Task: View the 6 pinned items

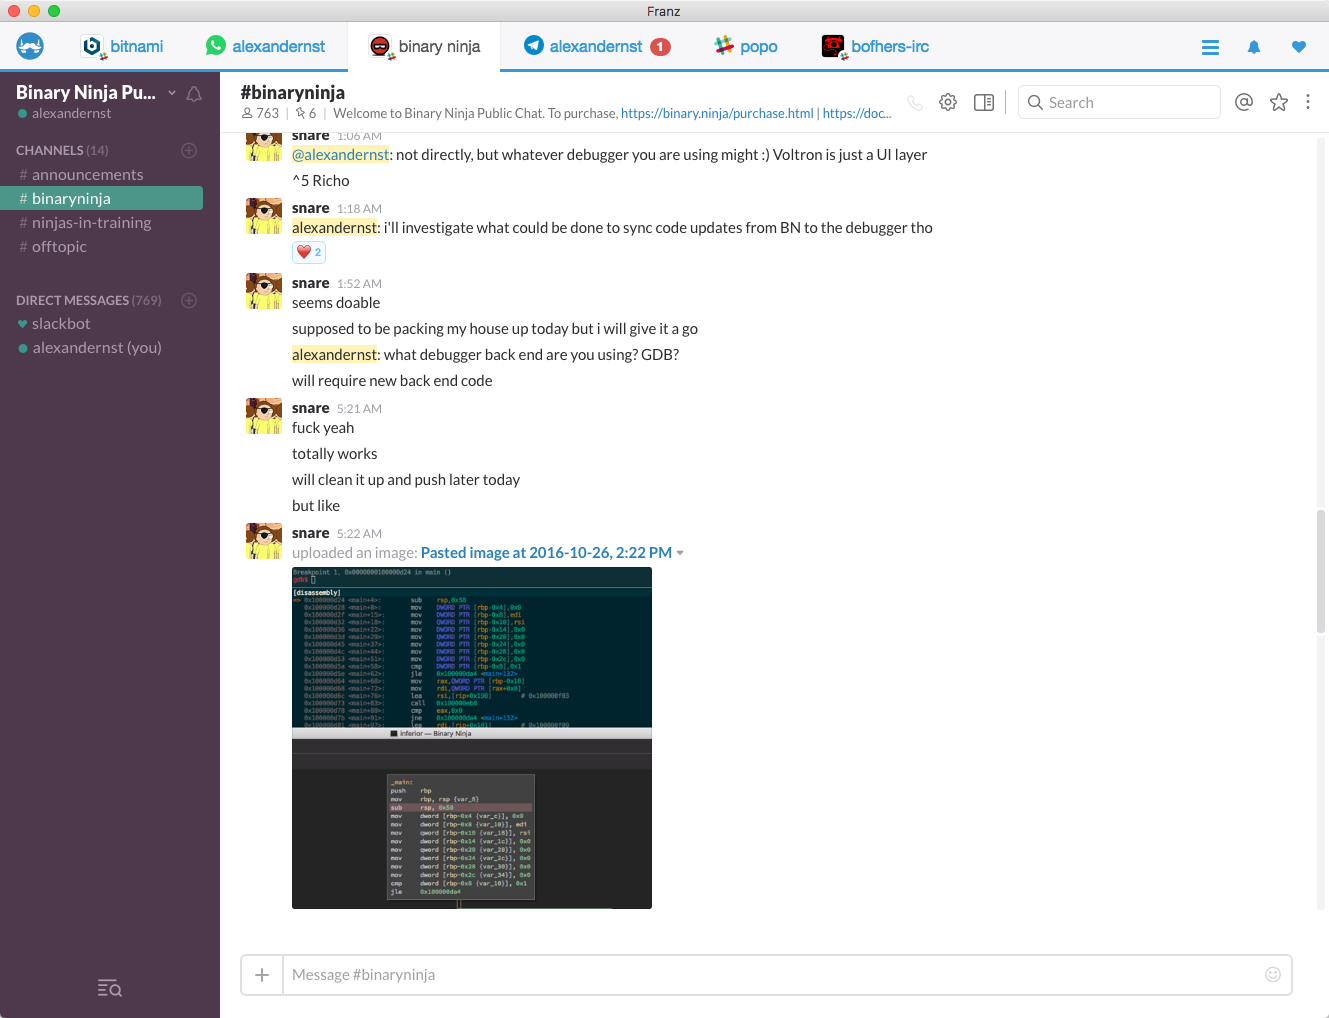Action: click(x=306, y=113)
